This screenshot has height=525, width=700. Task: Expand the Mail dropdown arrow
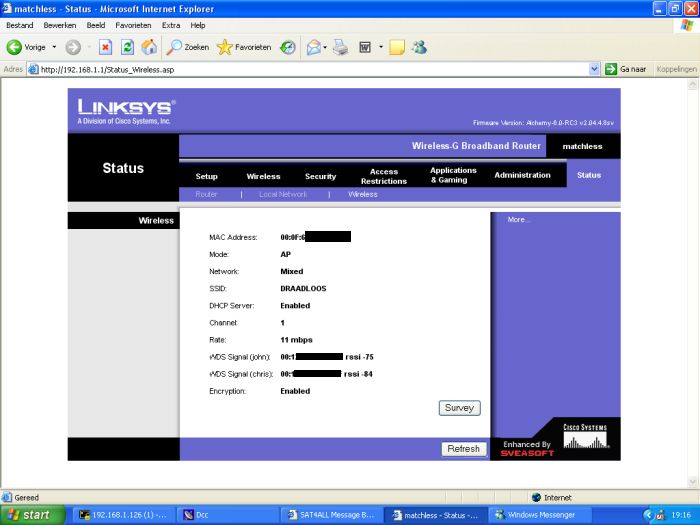pyautogui.click(x=325, y=47)
